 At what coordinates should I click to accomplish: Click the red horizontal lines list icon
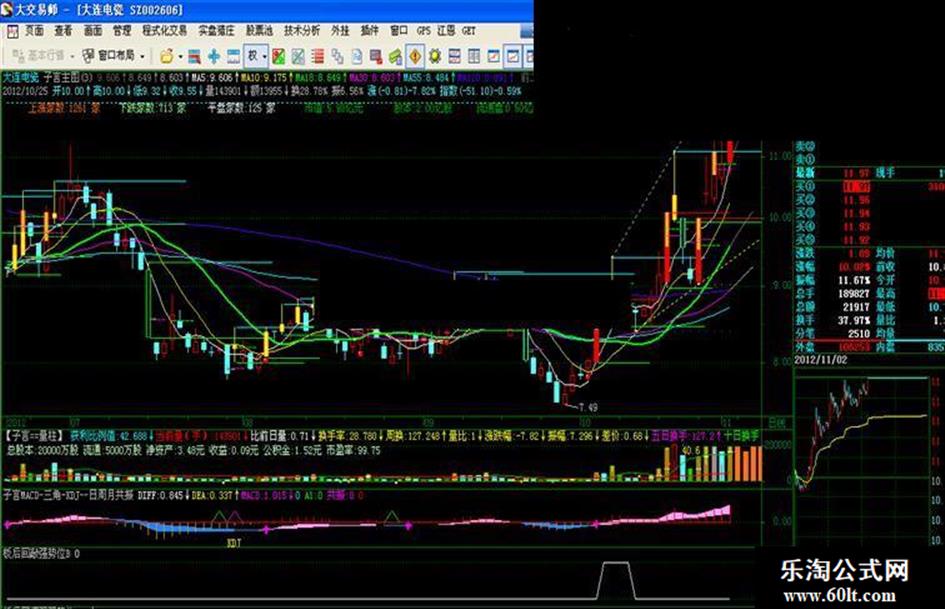(318, 57)
